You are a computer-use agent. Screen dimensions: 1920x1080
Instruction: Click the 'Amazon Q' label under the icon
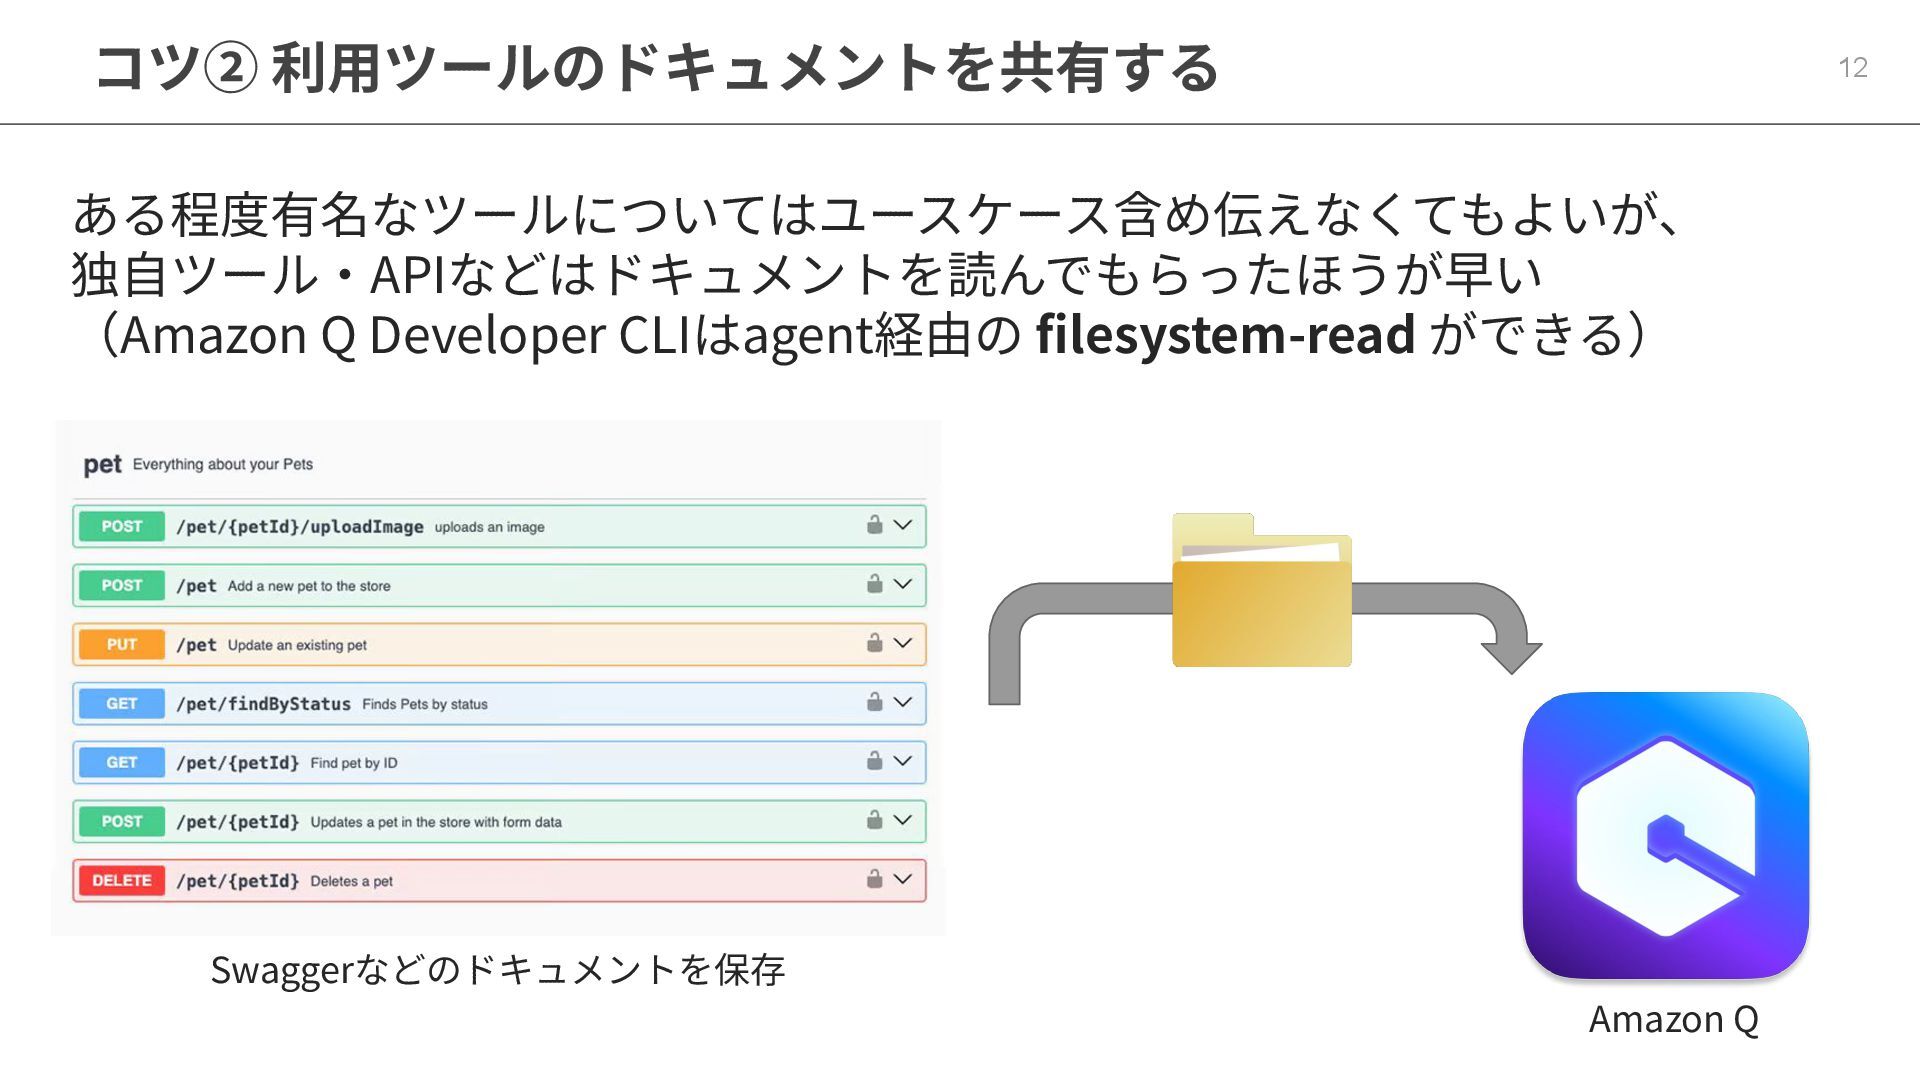(1674, 1019)
